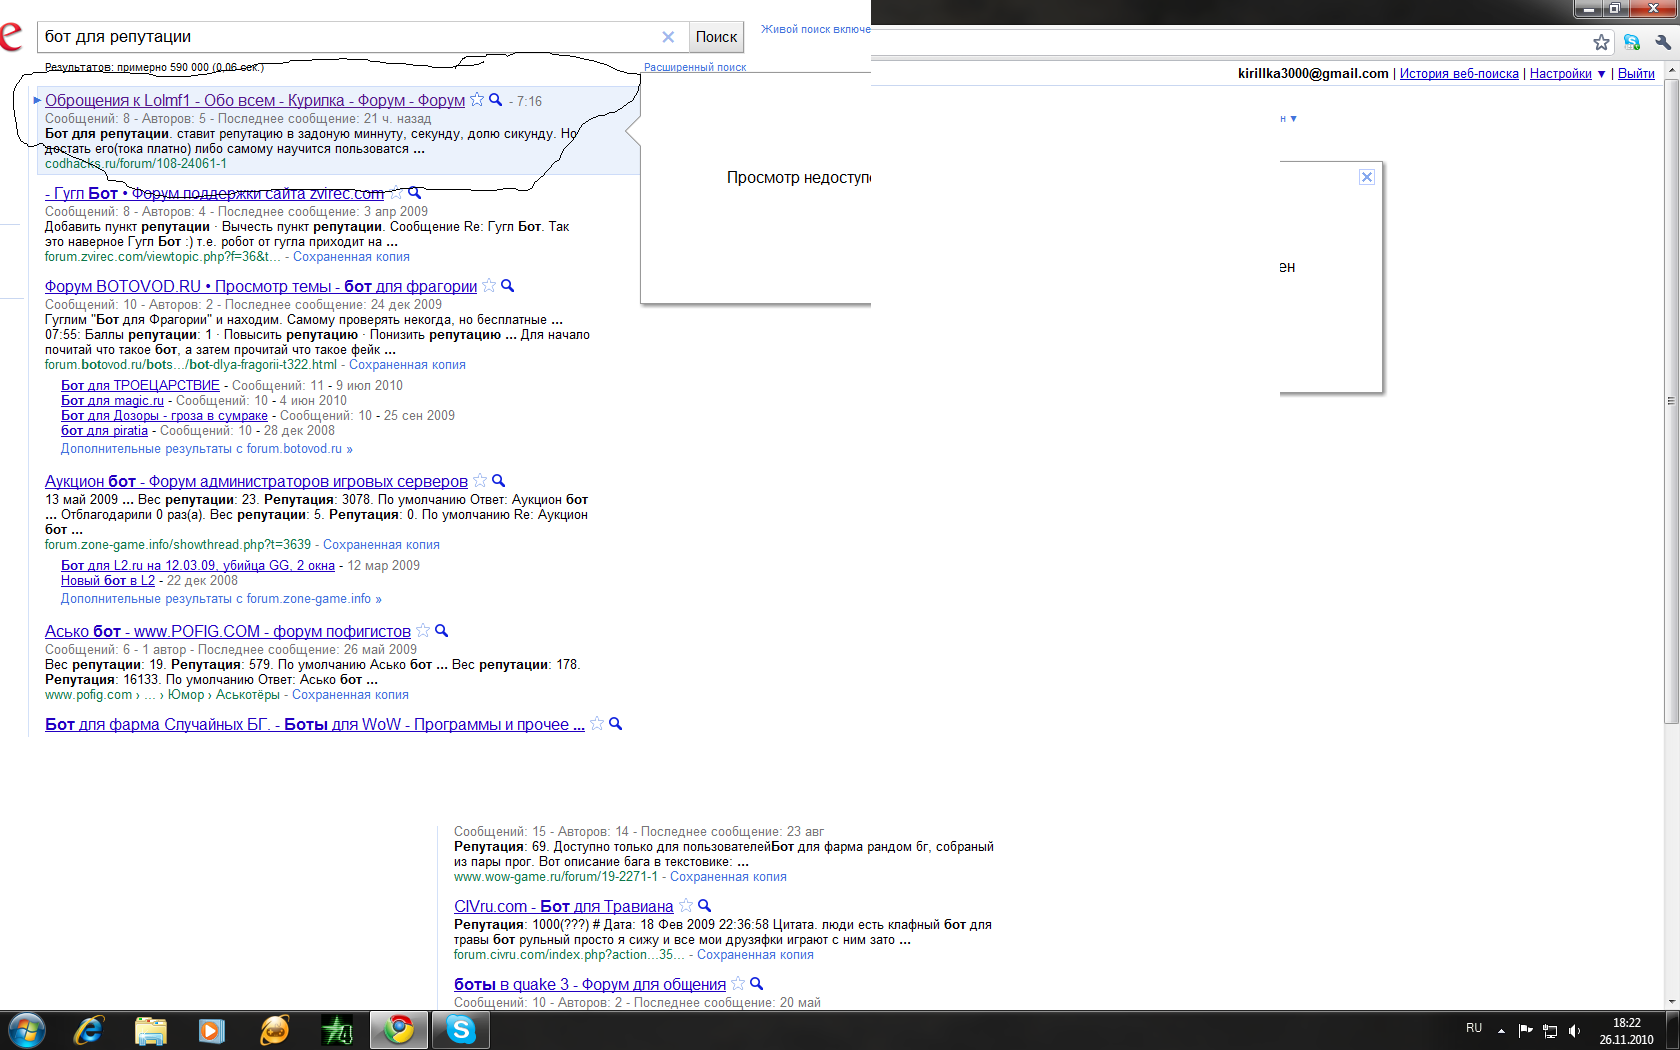
Task: Star the боты в quake 3 result
Action: (738, 984)
